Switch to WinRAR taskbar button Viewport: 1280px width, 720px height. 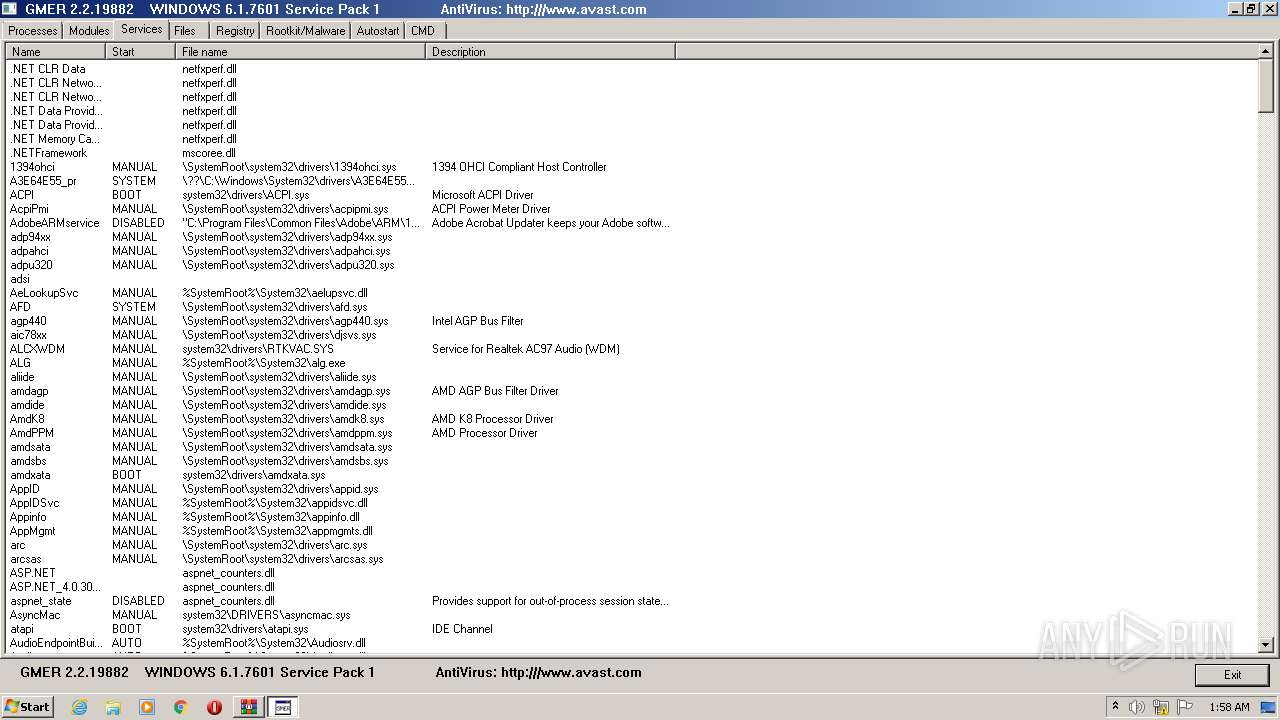248,707
